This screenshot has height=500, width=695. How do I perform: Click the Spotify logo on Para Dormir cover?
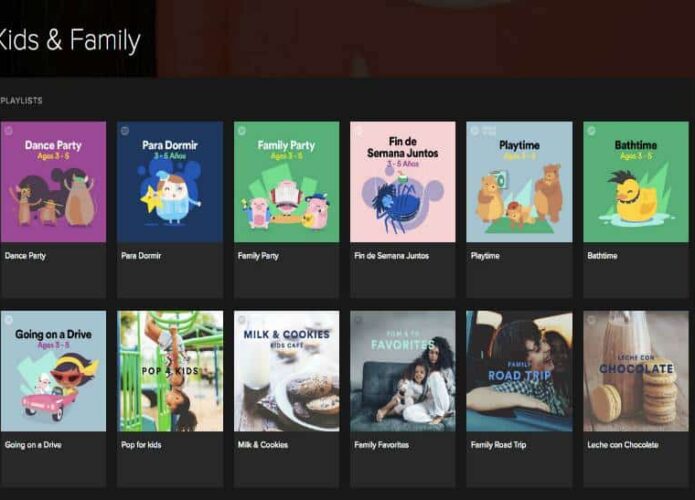click(x=125, y=130)
